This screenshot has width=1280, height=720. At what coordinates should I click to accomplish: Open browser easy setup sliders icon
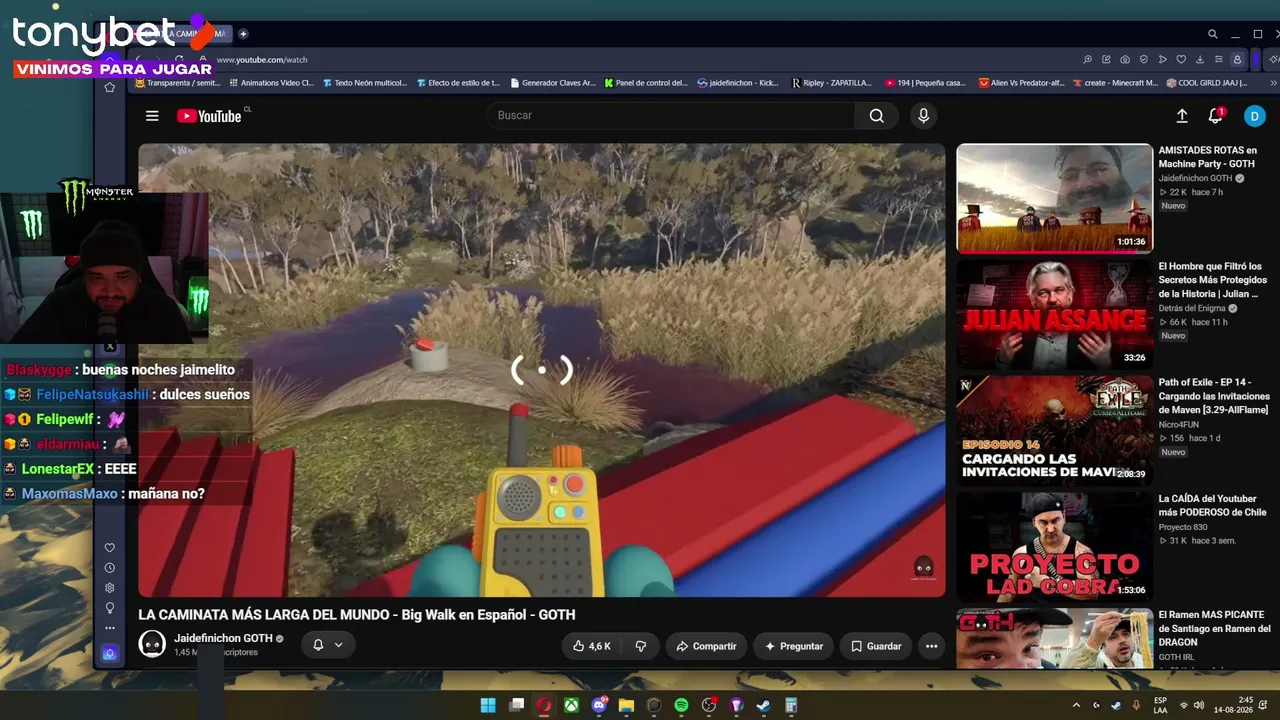(1218, 60)
